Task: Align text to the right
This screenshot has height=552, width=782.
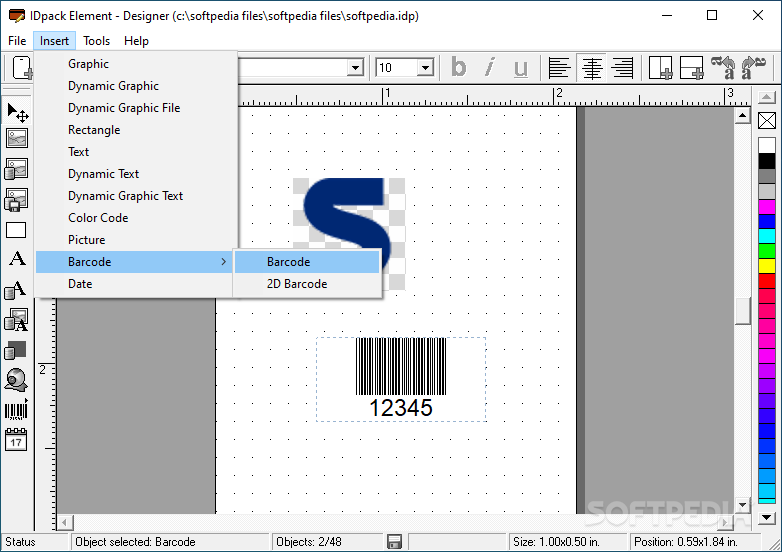Action: [622, 67]
